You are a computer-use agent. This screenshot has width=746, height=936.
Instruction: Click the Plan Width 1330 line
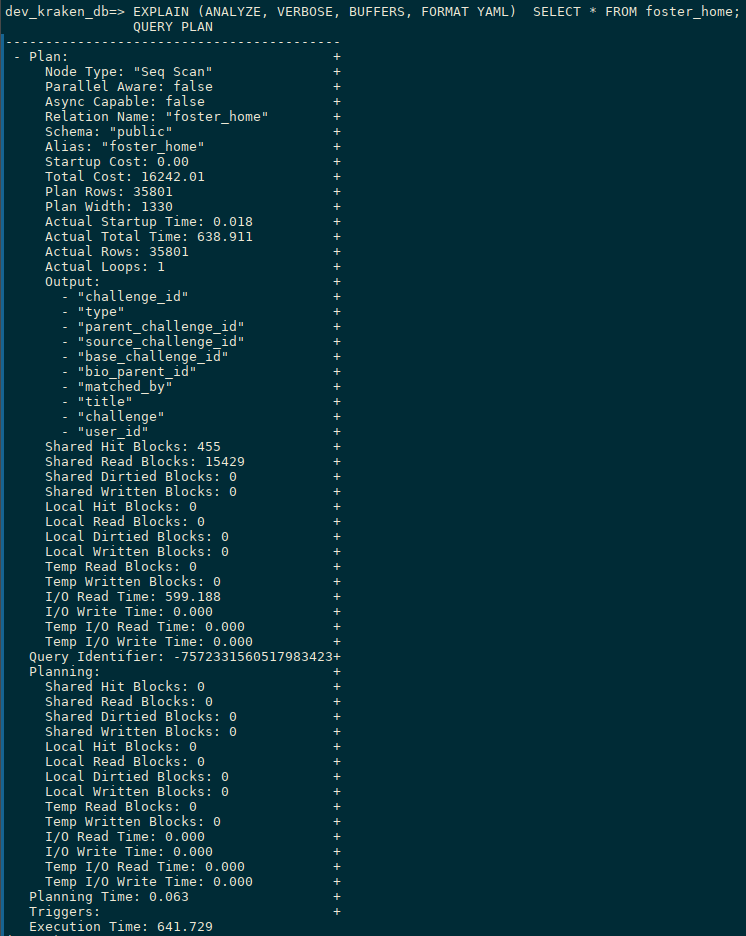click(x=109, y=207)
